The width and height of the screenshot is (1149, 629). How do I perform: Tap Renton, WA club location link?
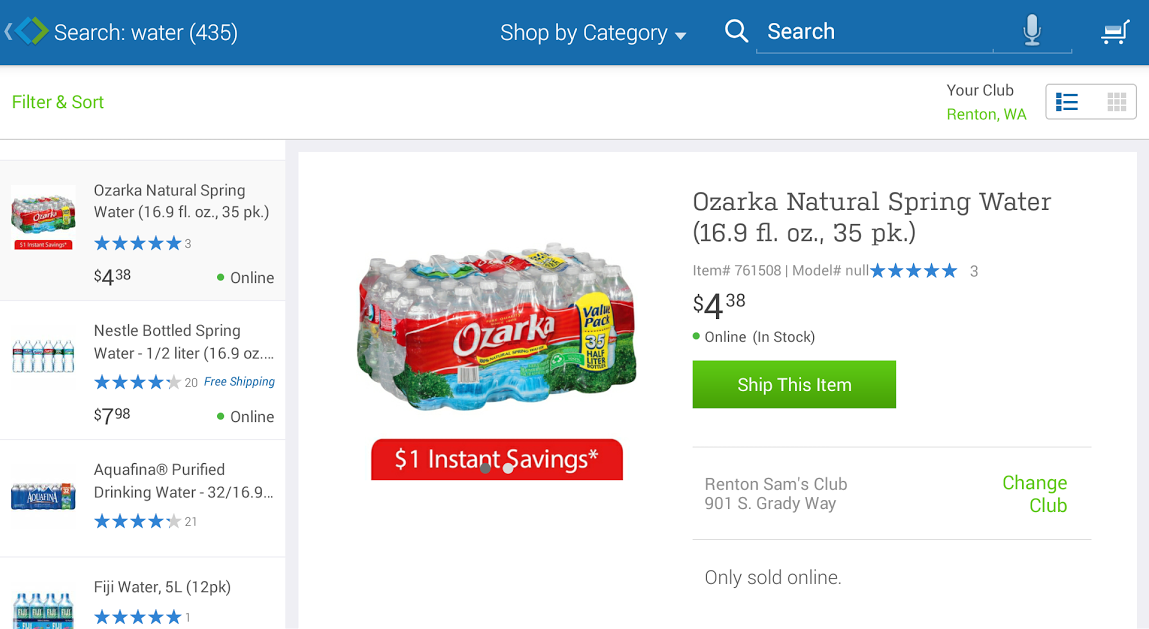(986, 114)
